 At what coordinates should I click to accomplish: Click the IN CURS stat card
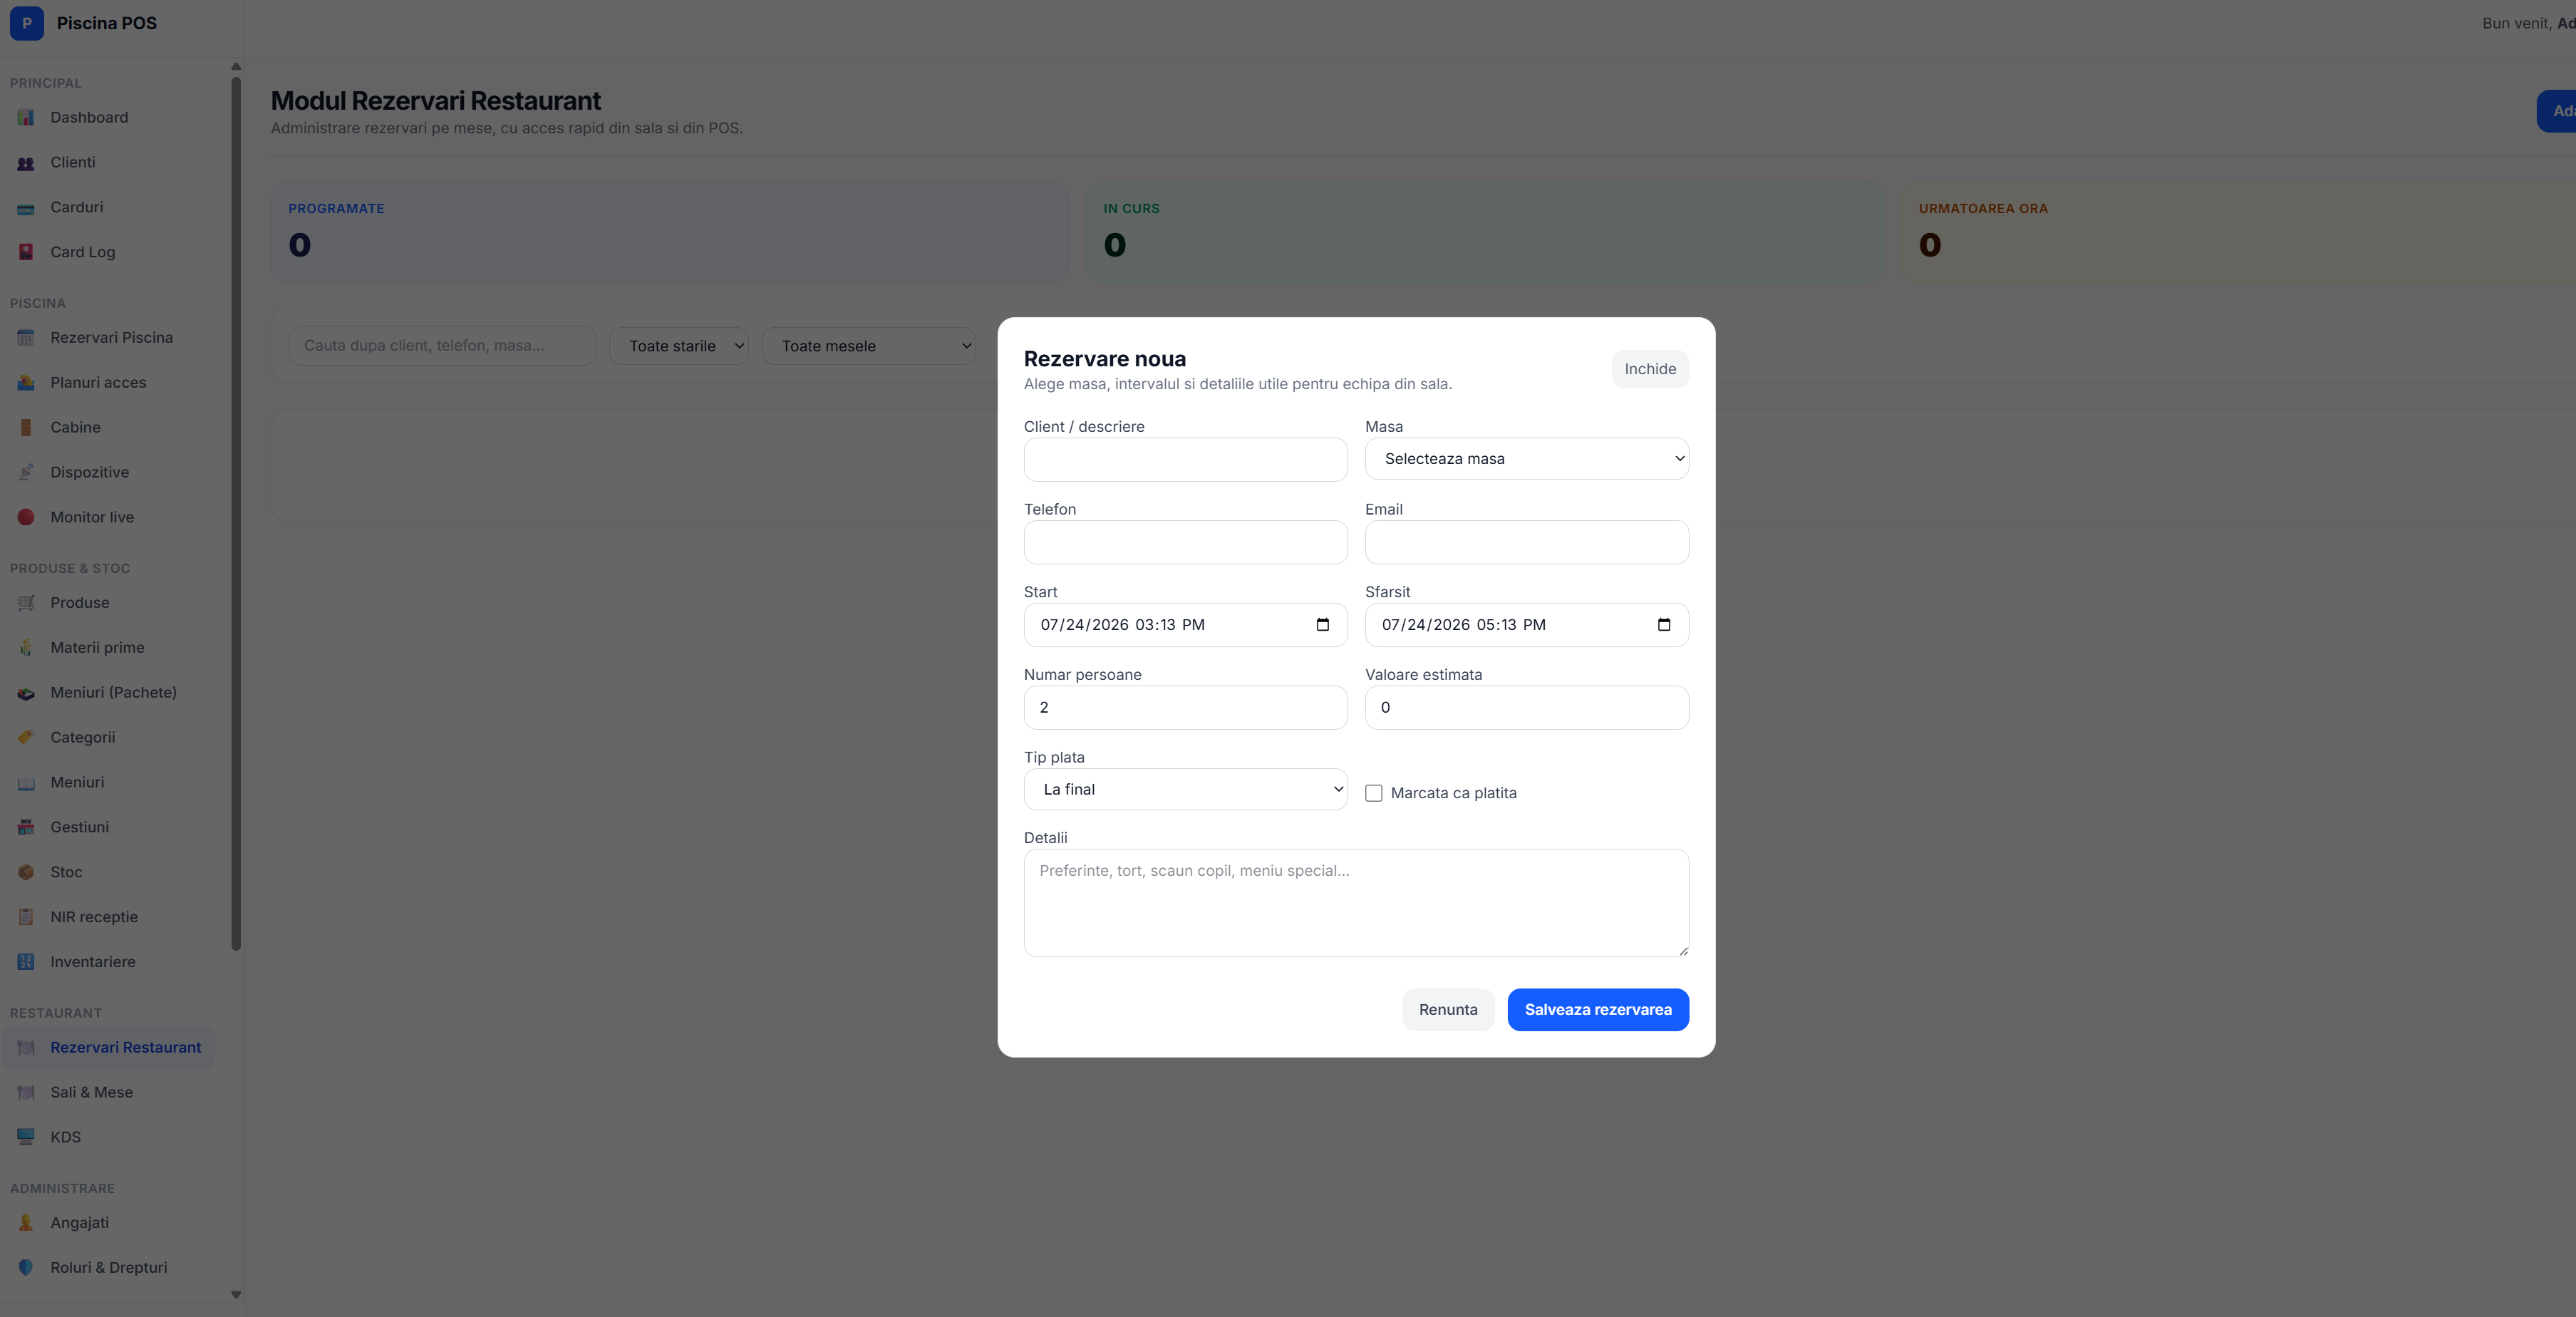(1485, 232)
